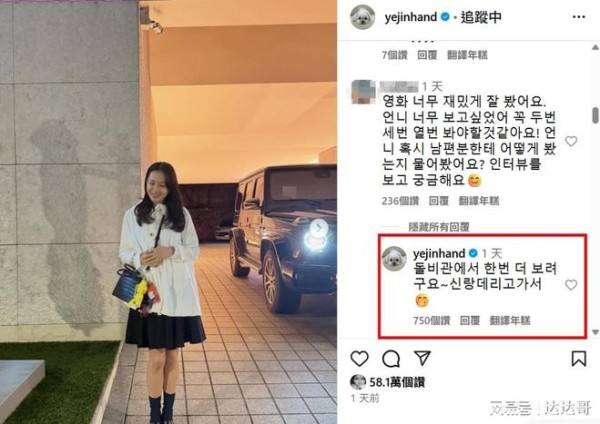
Task: Advance to next photo with carousel arrow
Action: pyautogui.click(x=318, y=228)
